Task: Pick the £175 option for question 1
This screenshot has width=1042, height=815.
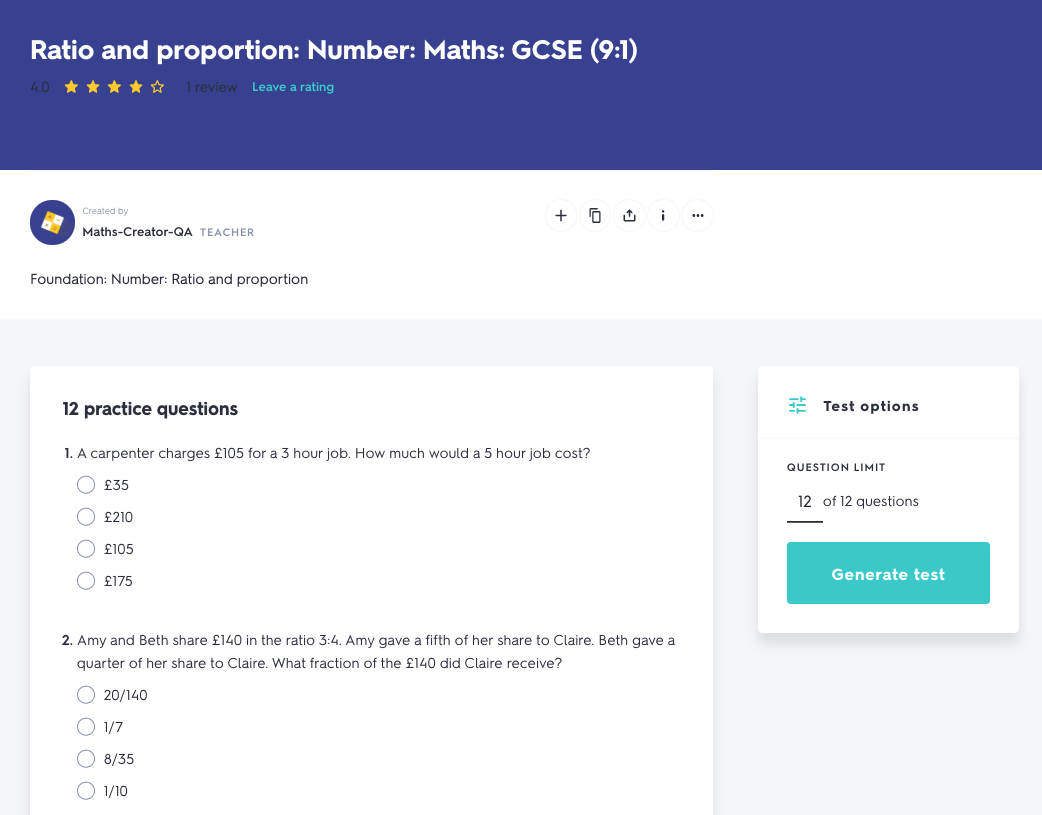Action: click(86, 580)
